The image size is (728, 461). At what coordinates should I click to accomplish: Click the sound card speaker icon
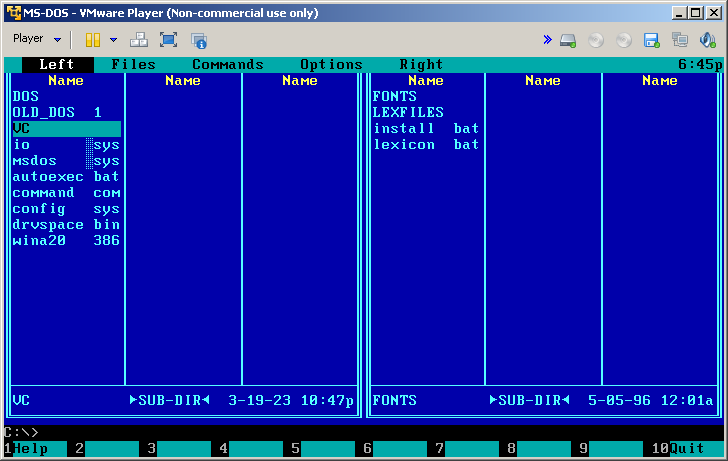click(708, 40)
